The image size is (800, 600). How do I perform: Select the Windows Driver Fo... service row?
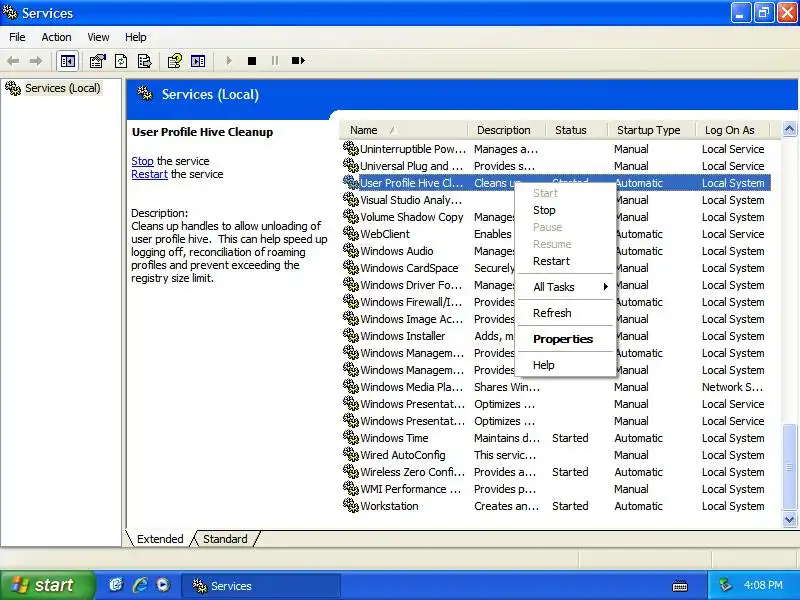(x=556, y=285)
